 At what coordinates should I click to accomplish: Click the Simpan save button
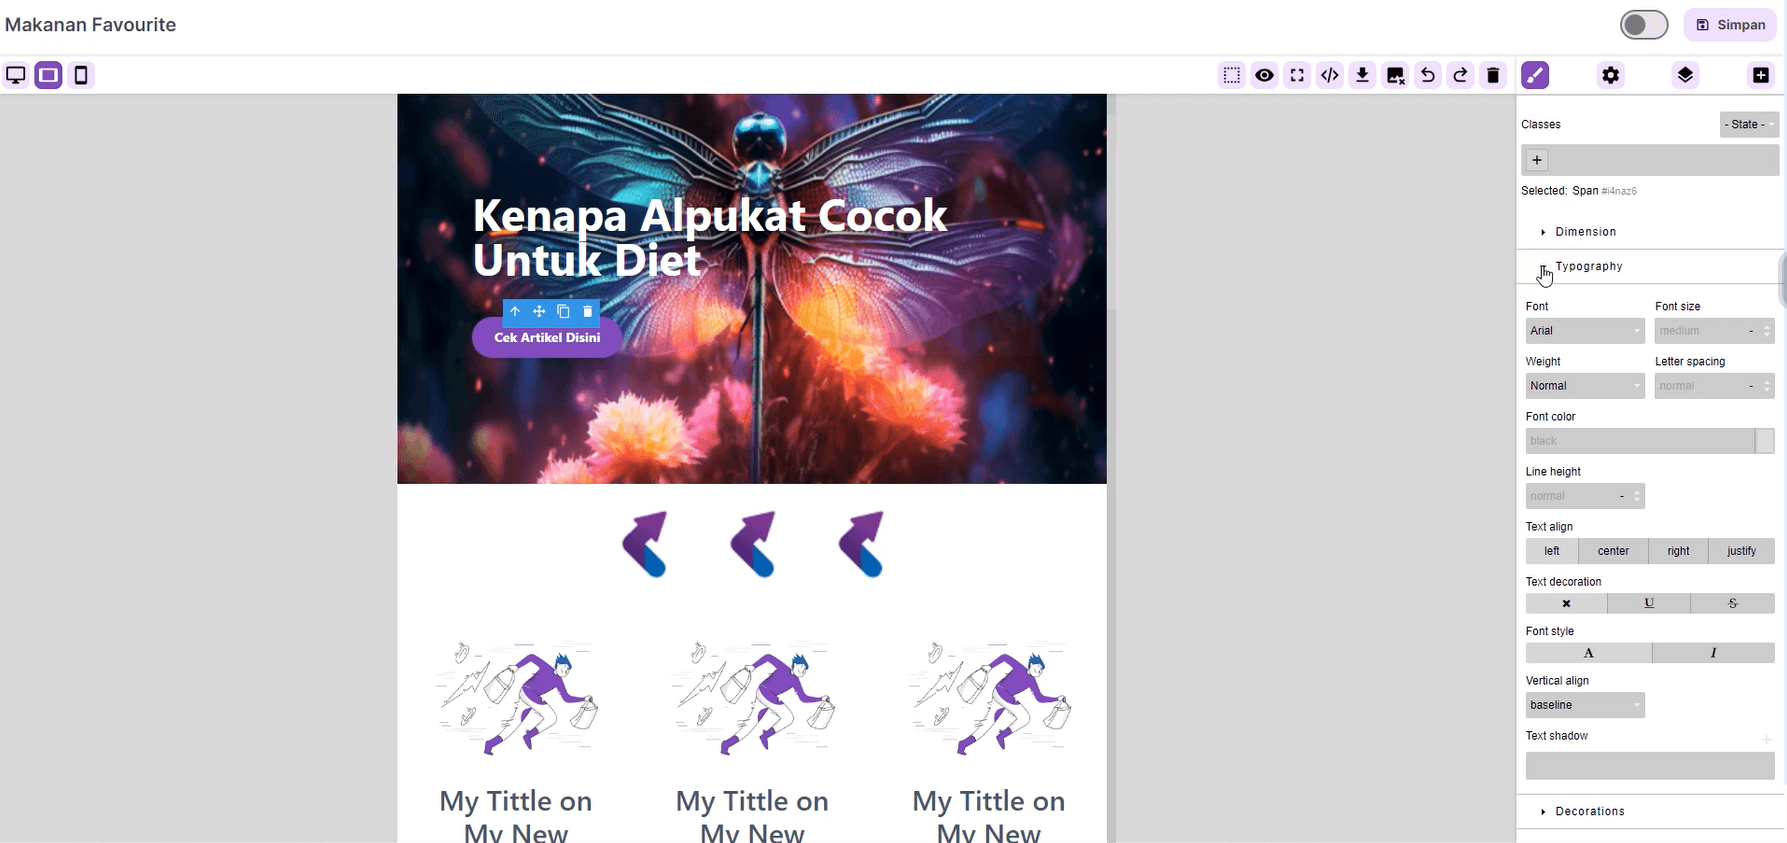1731,25
